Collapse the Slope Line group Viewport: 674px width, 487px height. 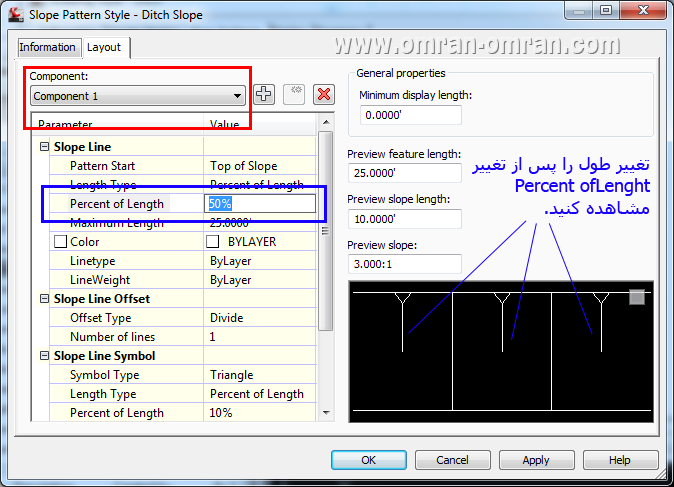coord(44,147)
